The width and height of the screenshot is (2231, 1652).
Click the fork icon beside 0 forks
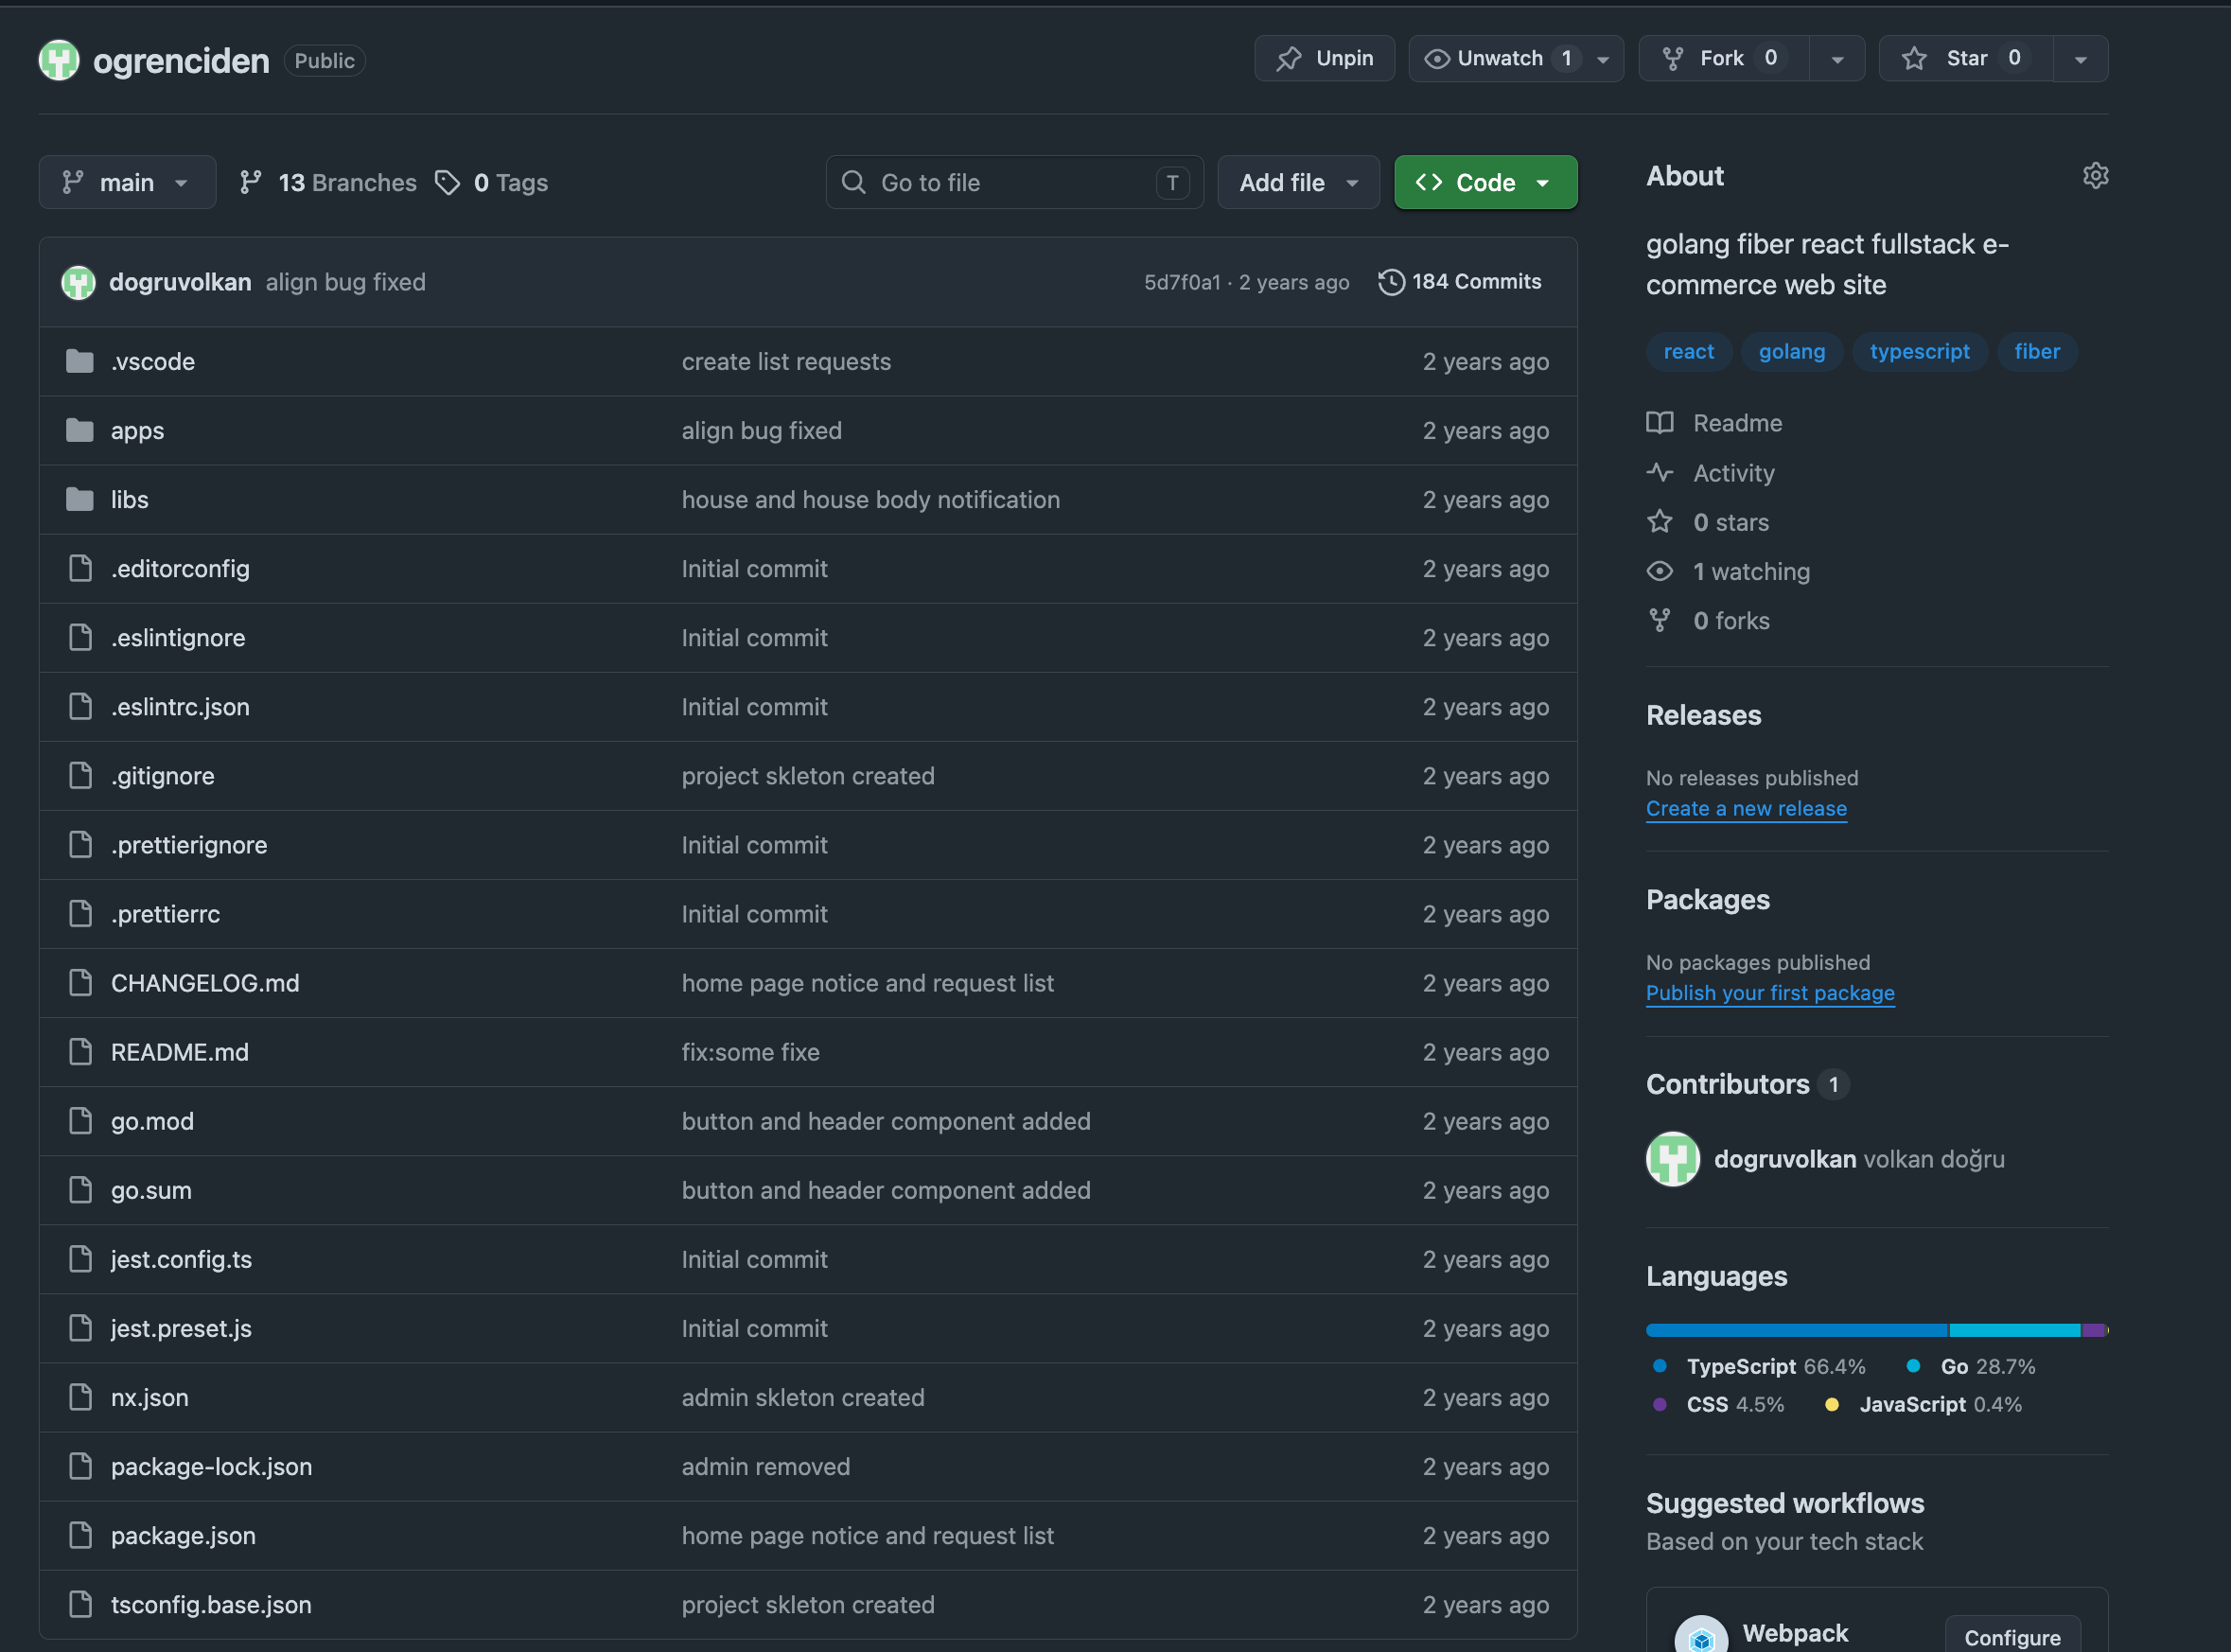(1660, 620)
